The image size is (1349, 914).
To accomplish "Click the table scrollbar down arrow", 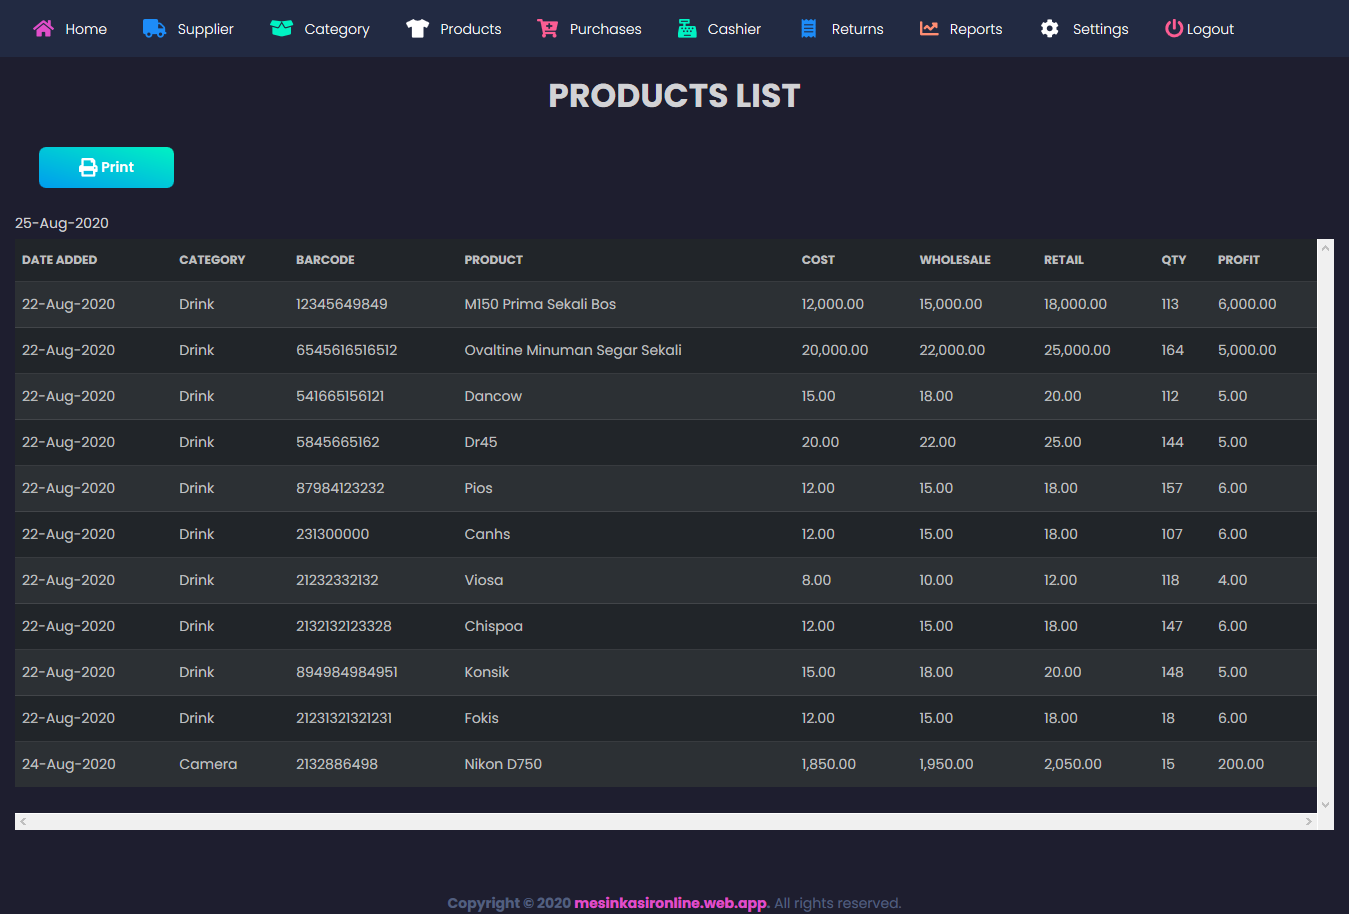I will click(x=1325, y=804).
